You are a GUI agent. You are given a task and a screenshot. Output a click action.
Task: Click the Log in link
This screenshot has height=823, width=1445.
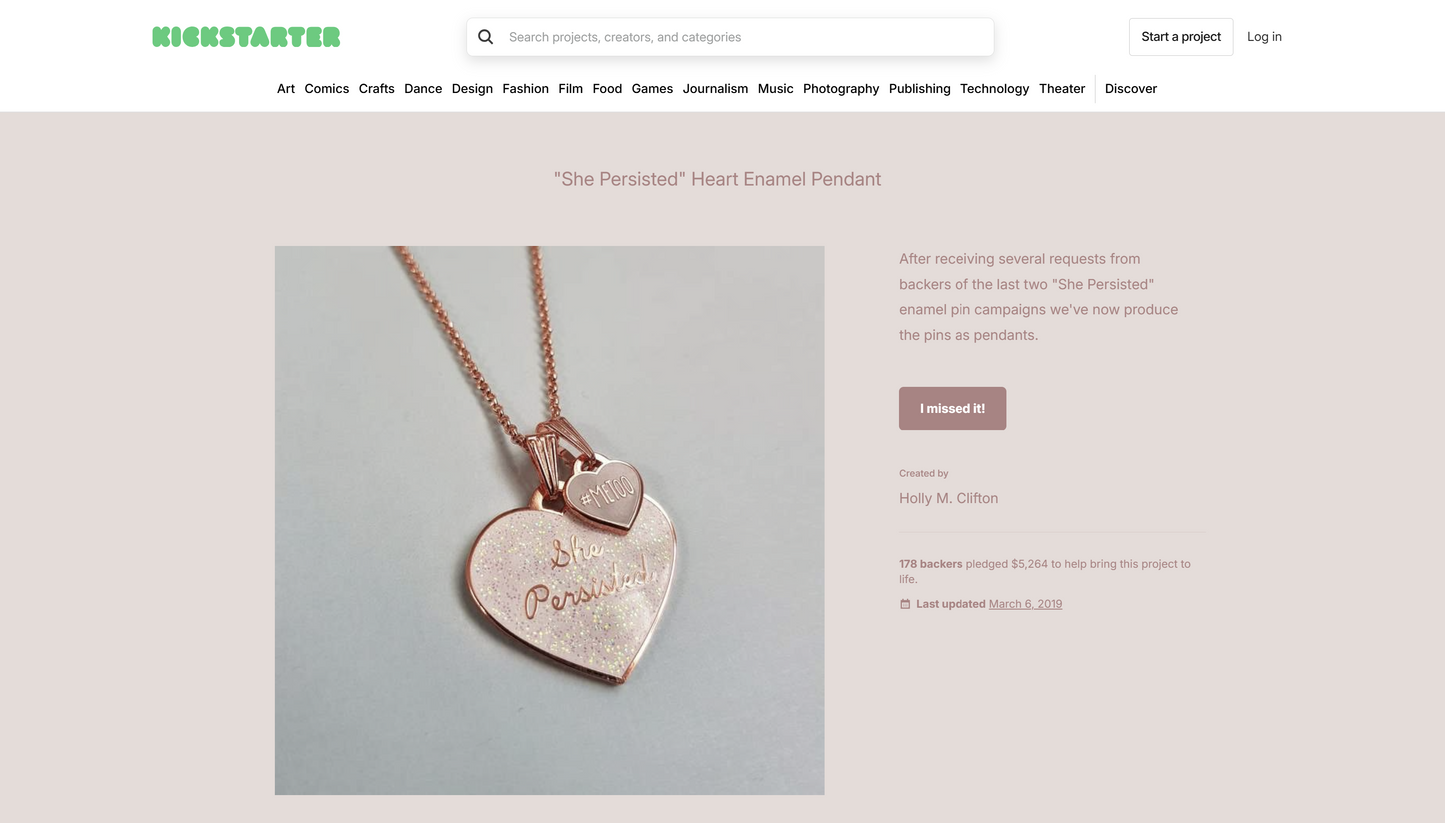1264,36
